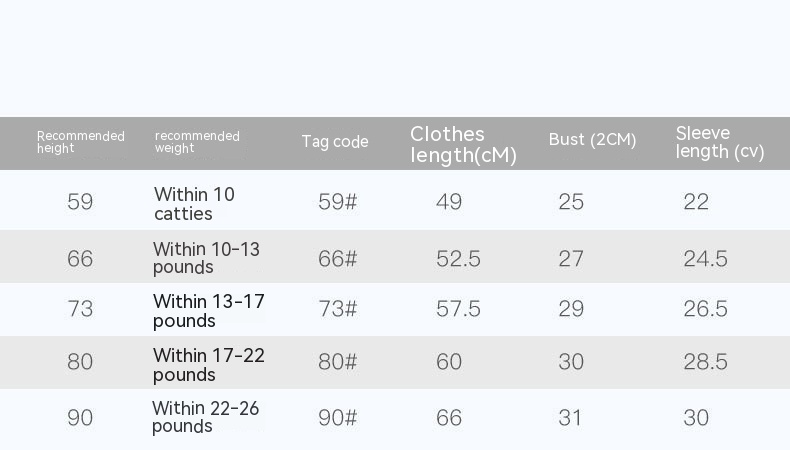The width and height of the screenshot is (790, 450).
Task: Select sleeve length value "28.5"
Action: 705,362
